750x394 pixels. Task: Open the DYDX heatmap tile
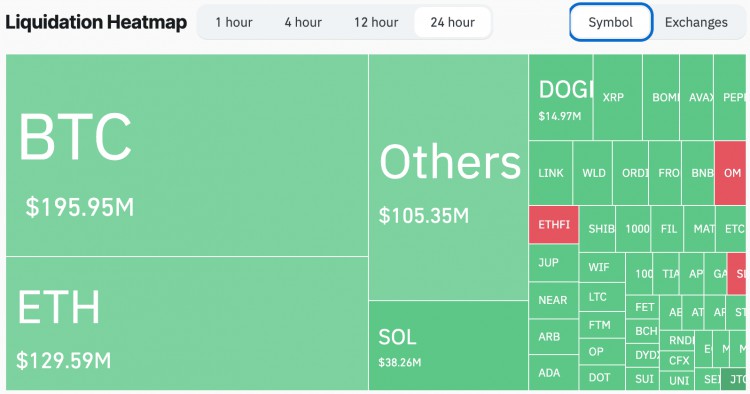(642, 355)
